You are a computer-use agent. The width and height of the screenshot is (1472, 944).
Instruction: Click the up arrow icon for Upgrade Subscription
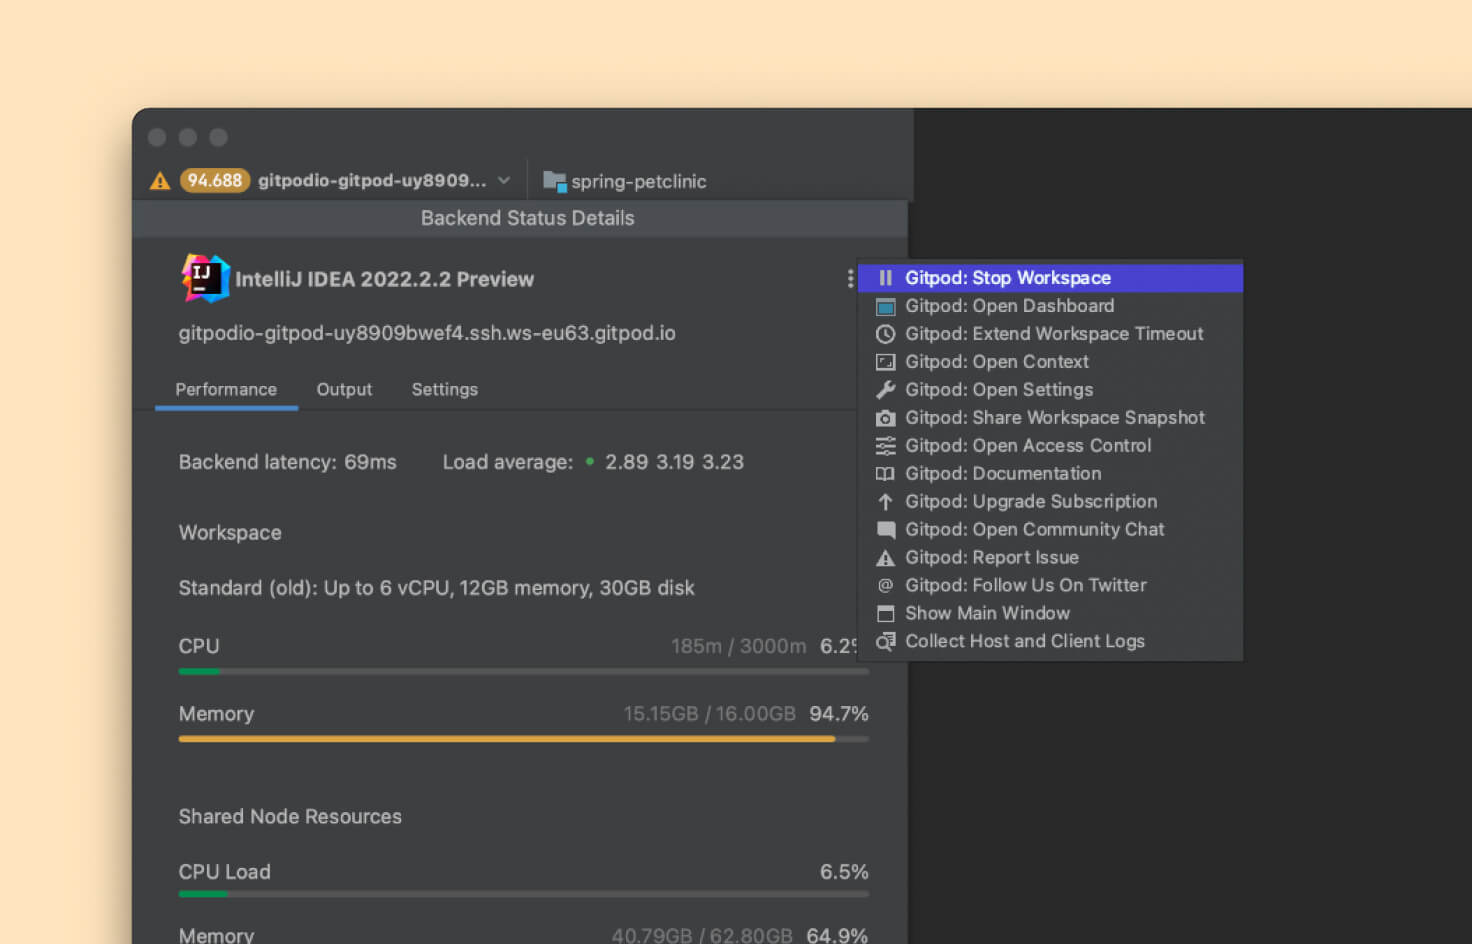click(885, 502)
